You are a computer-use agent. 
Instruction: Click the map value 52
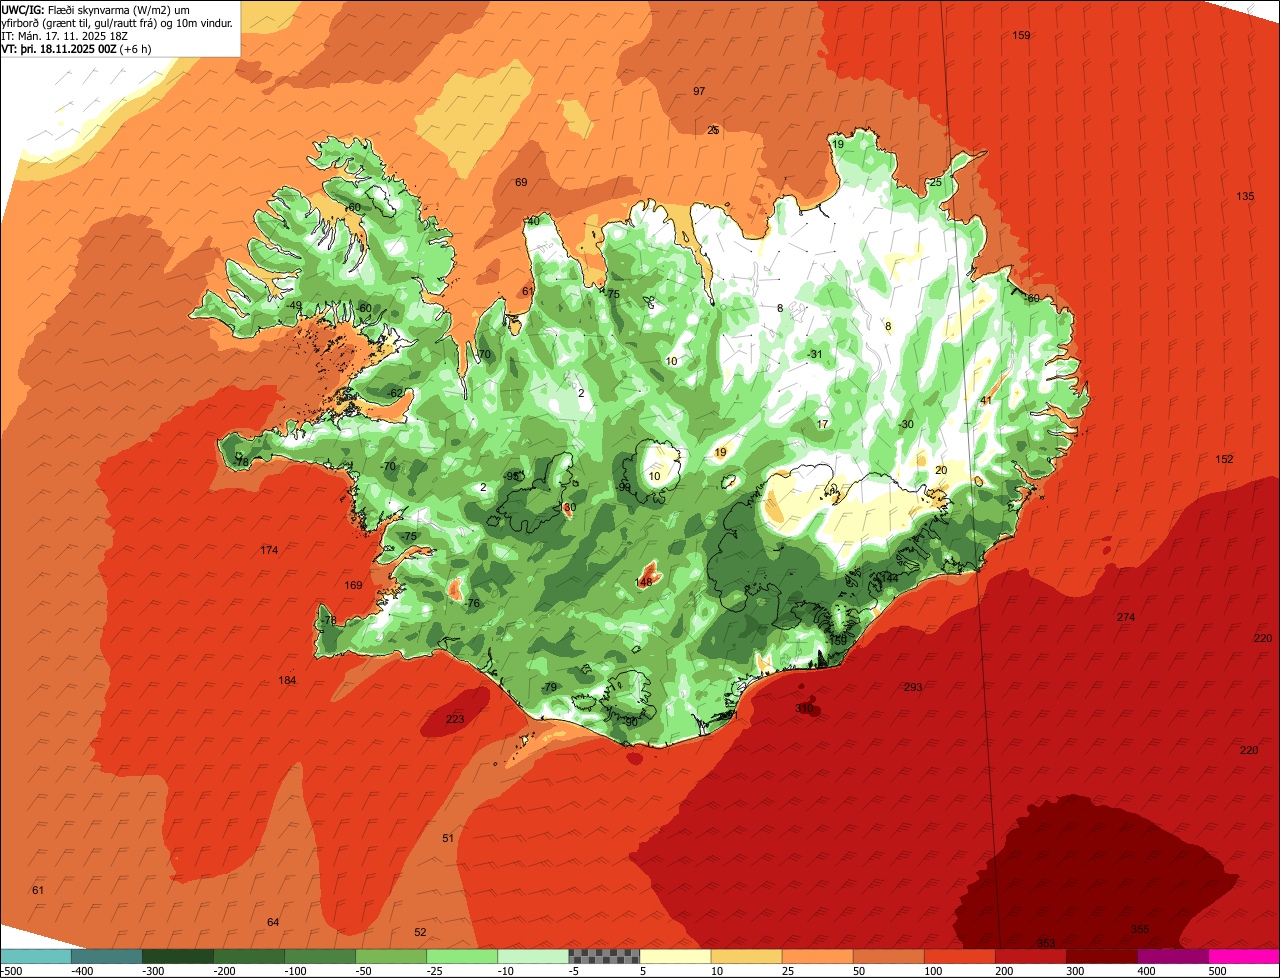click(x=420, y=932)
